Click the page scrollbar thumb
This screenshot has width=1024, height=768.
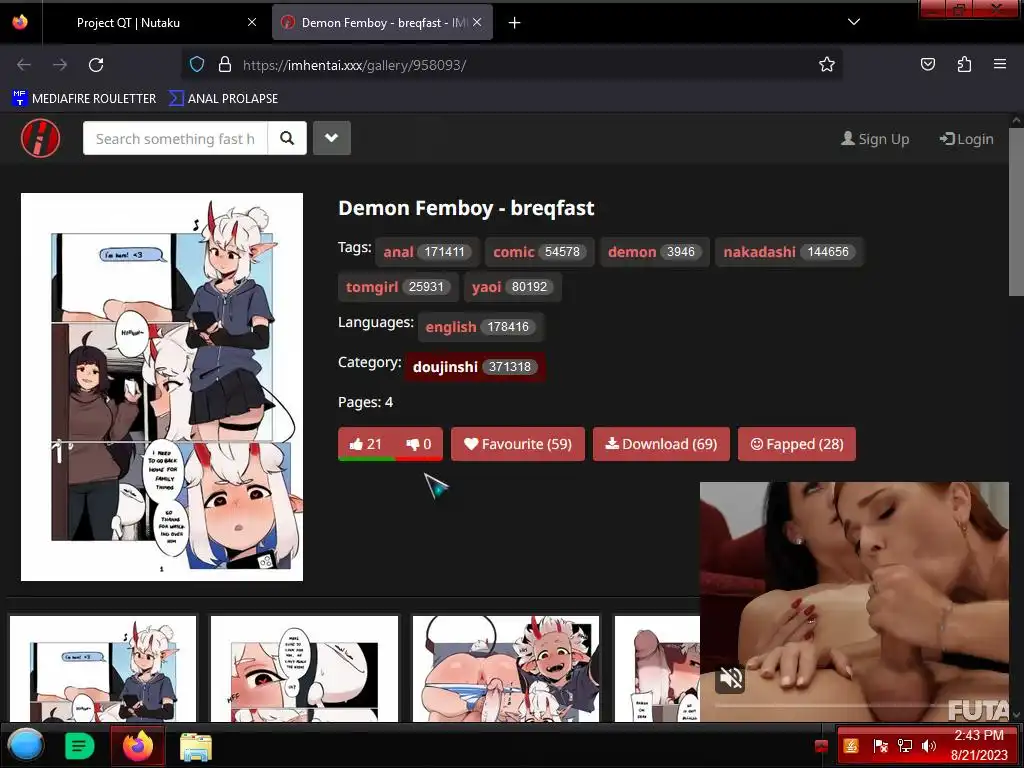tap(1016, 211)
